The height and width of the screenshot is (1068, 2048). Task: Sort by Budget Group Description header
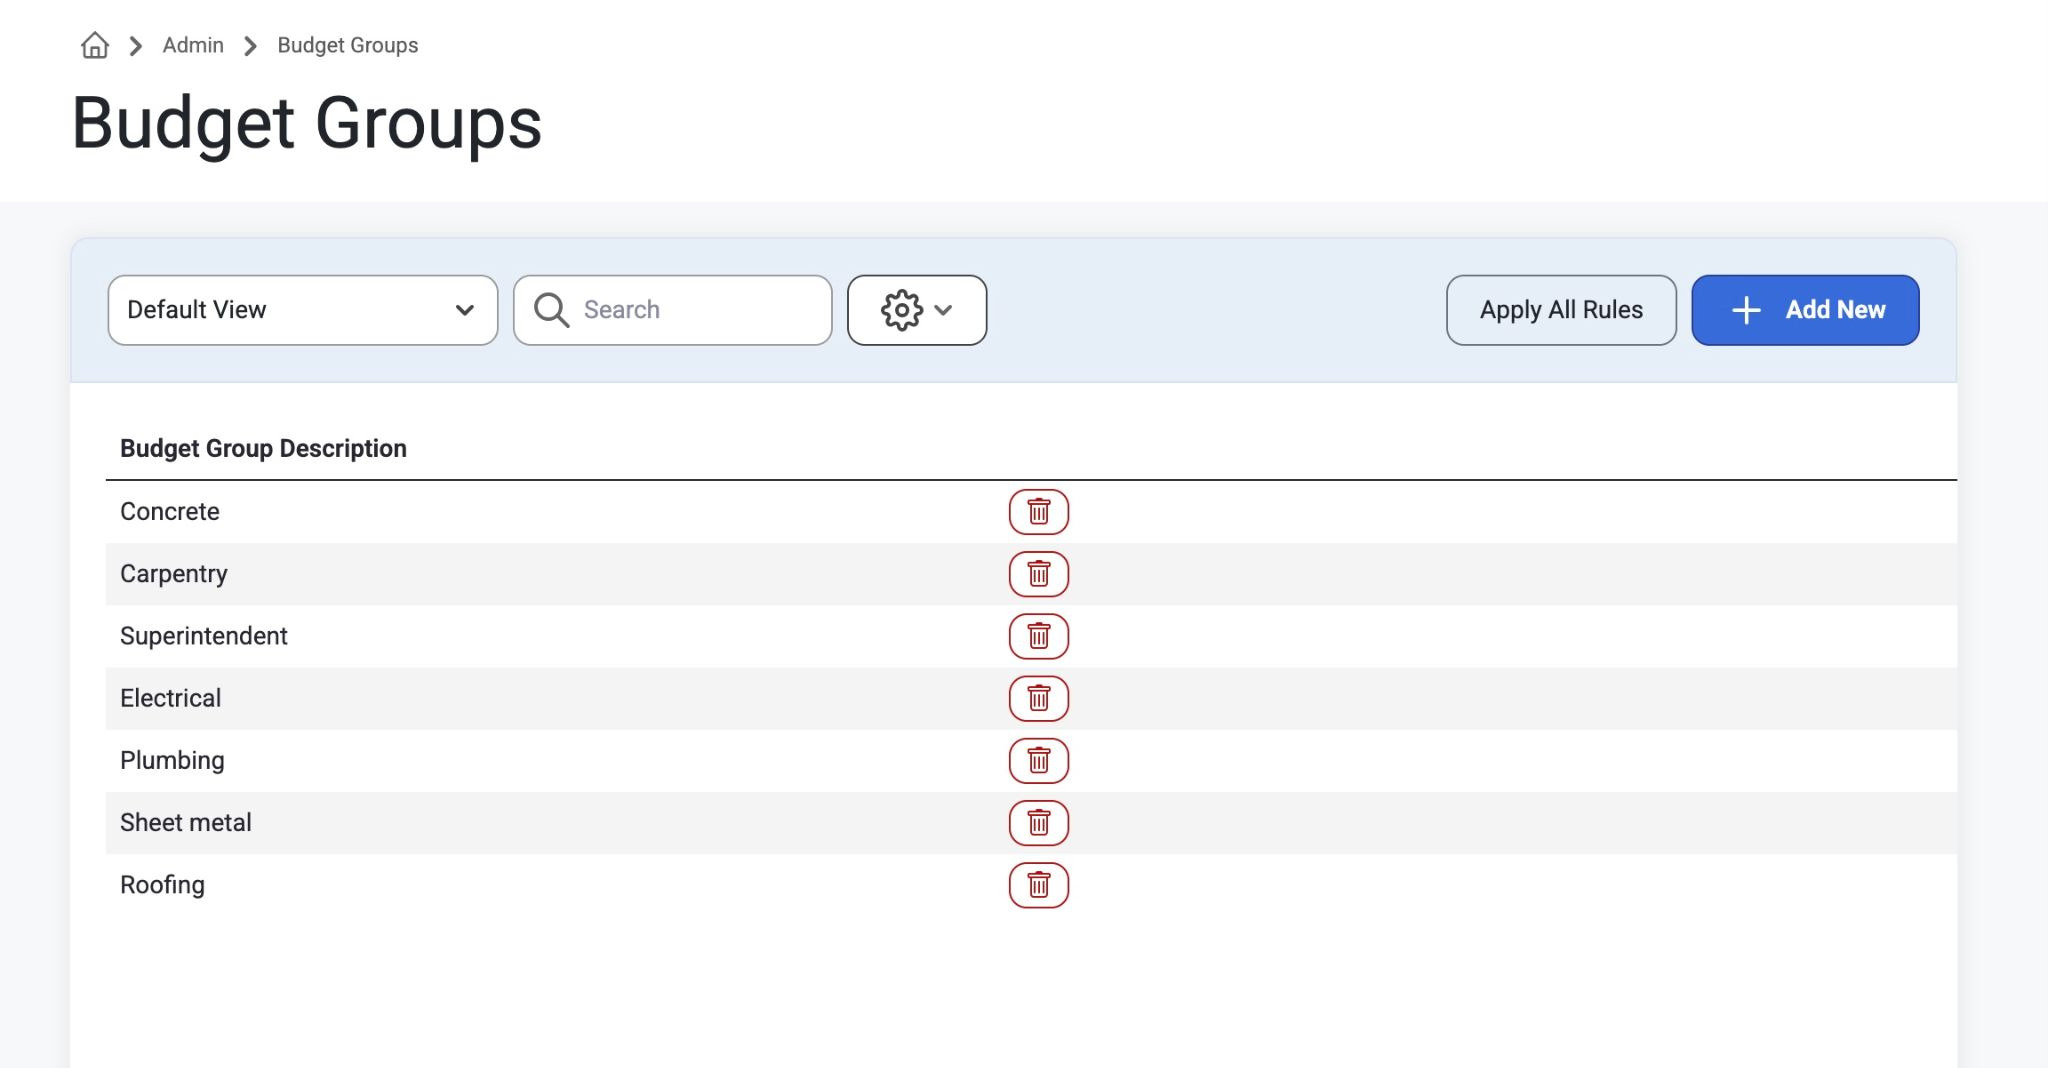[x=263, y=448]
